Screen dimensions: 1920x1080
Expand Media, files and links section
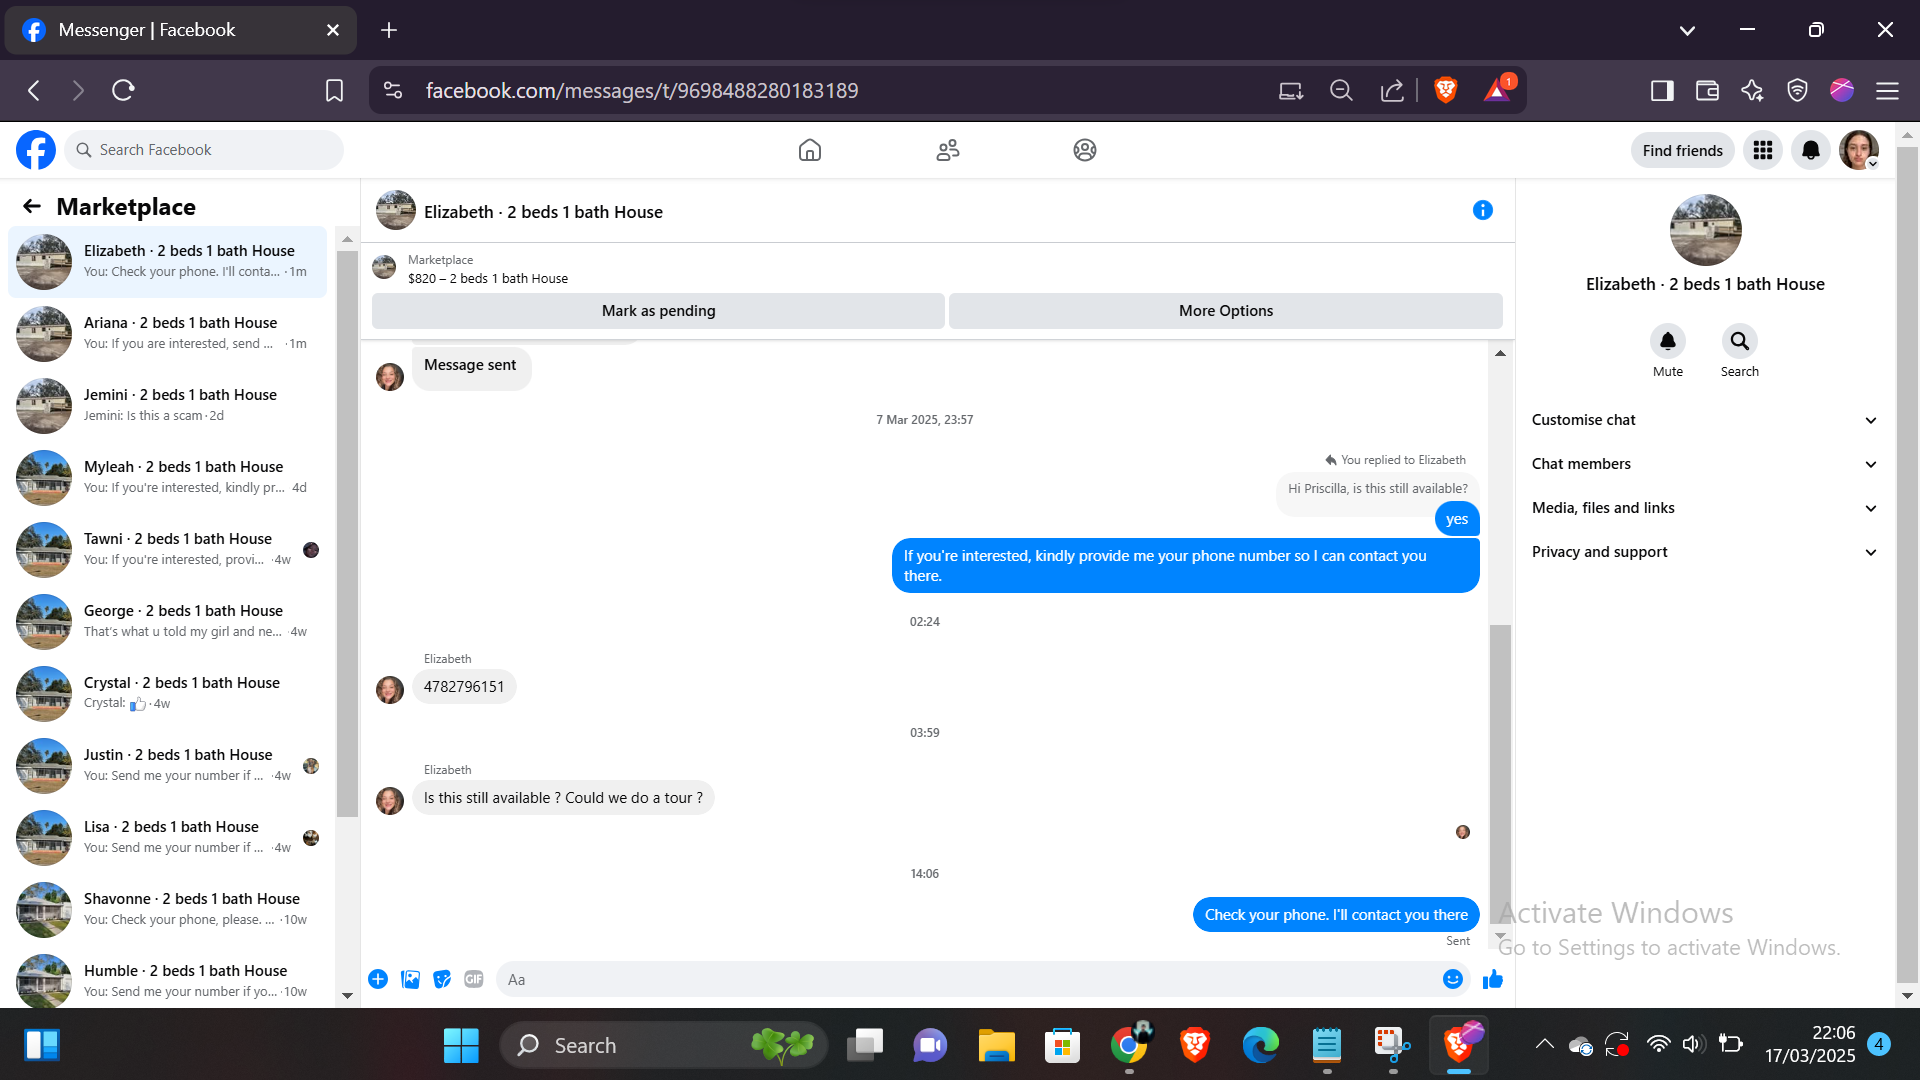click(1704, 508)
